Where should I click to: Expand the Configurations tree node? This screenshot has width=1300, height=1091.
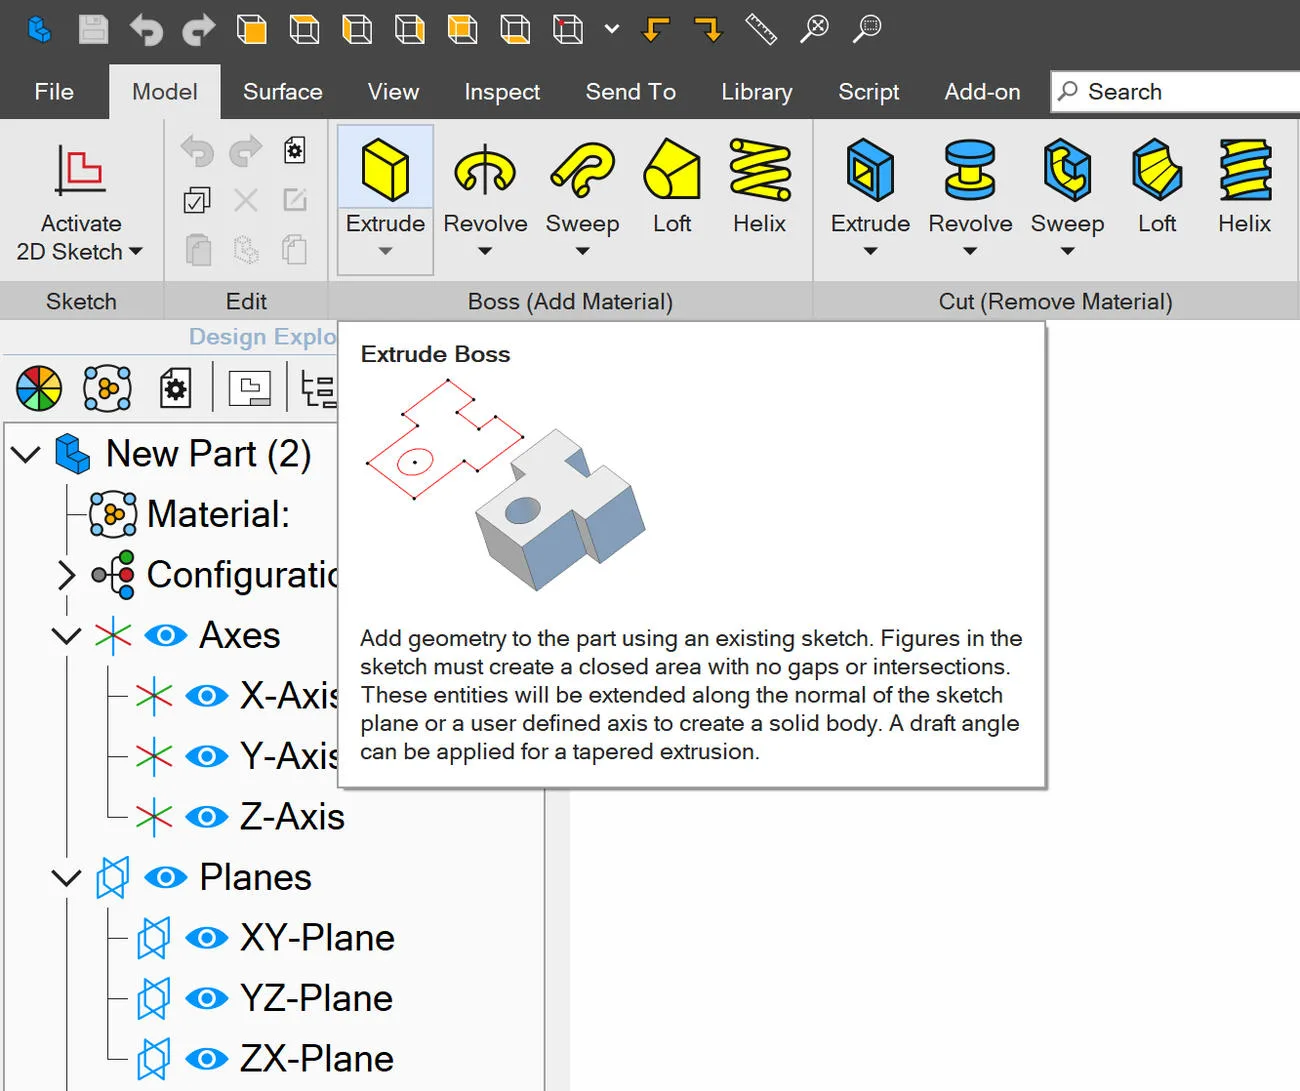pyautogui.click(x=66, y=575)
